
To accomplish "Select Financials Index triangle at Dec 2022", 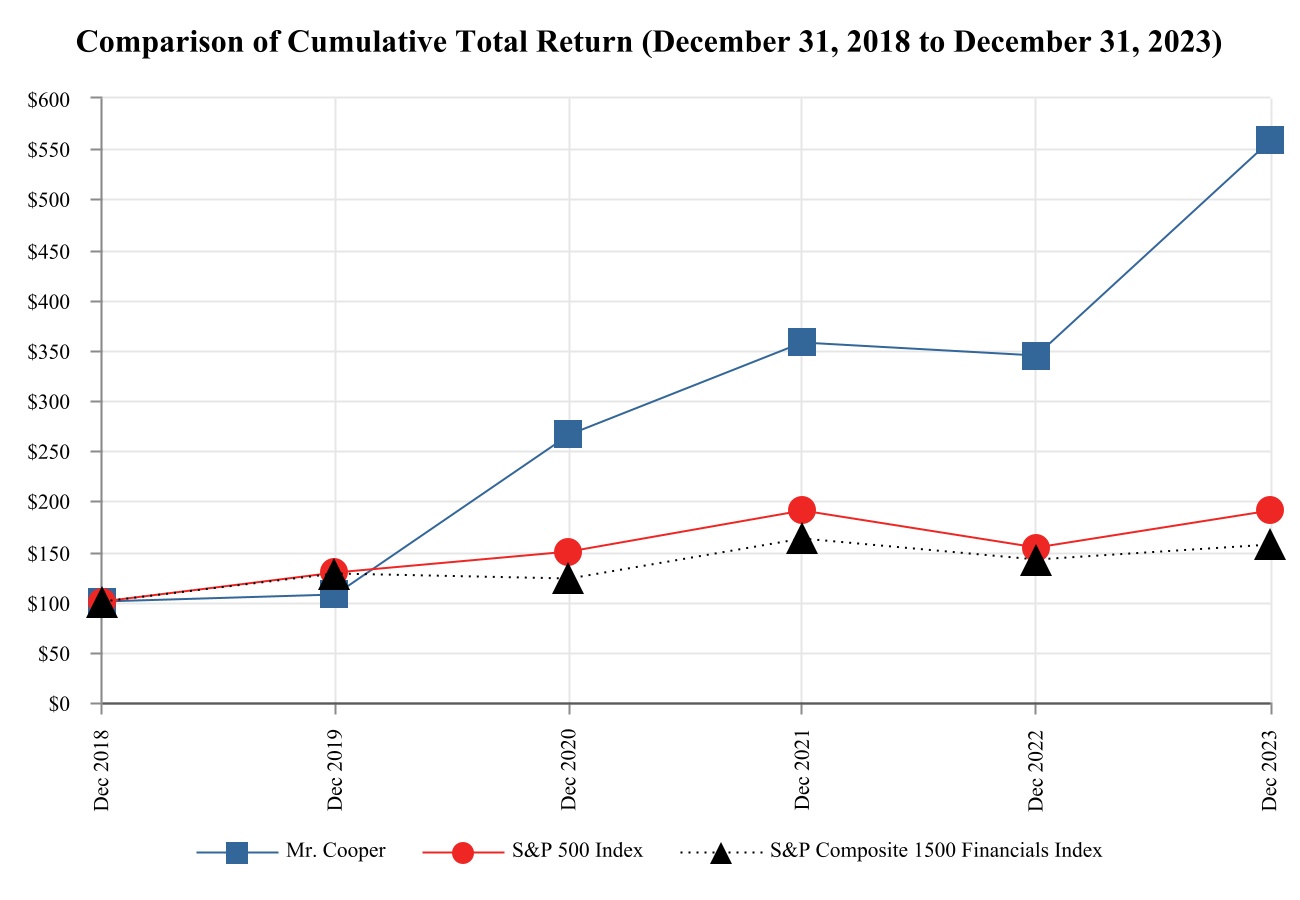I will point(1035,561).
